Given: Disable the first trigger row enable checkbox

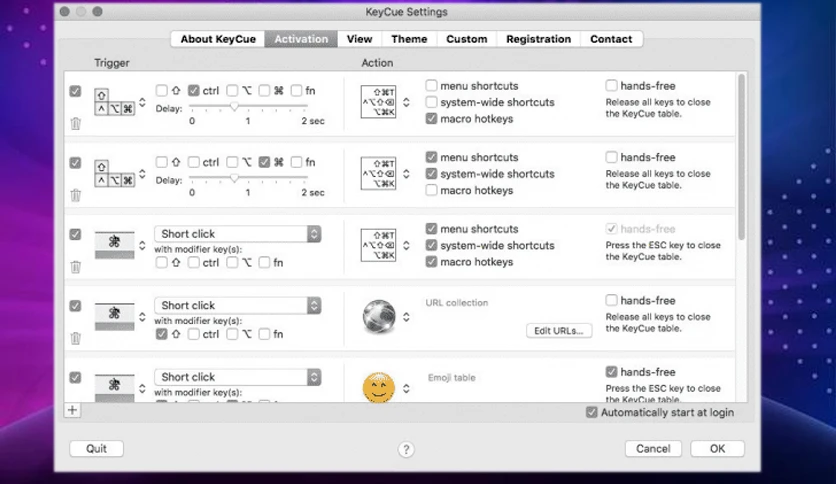Looking at the screenshot, I should pyautogui.click(x=75, y=91).
